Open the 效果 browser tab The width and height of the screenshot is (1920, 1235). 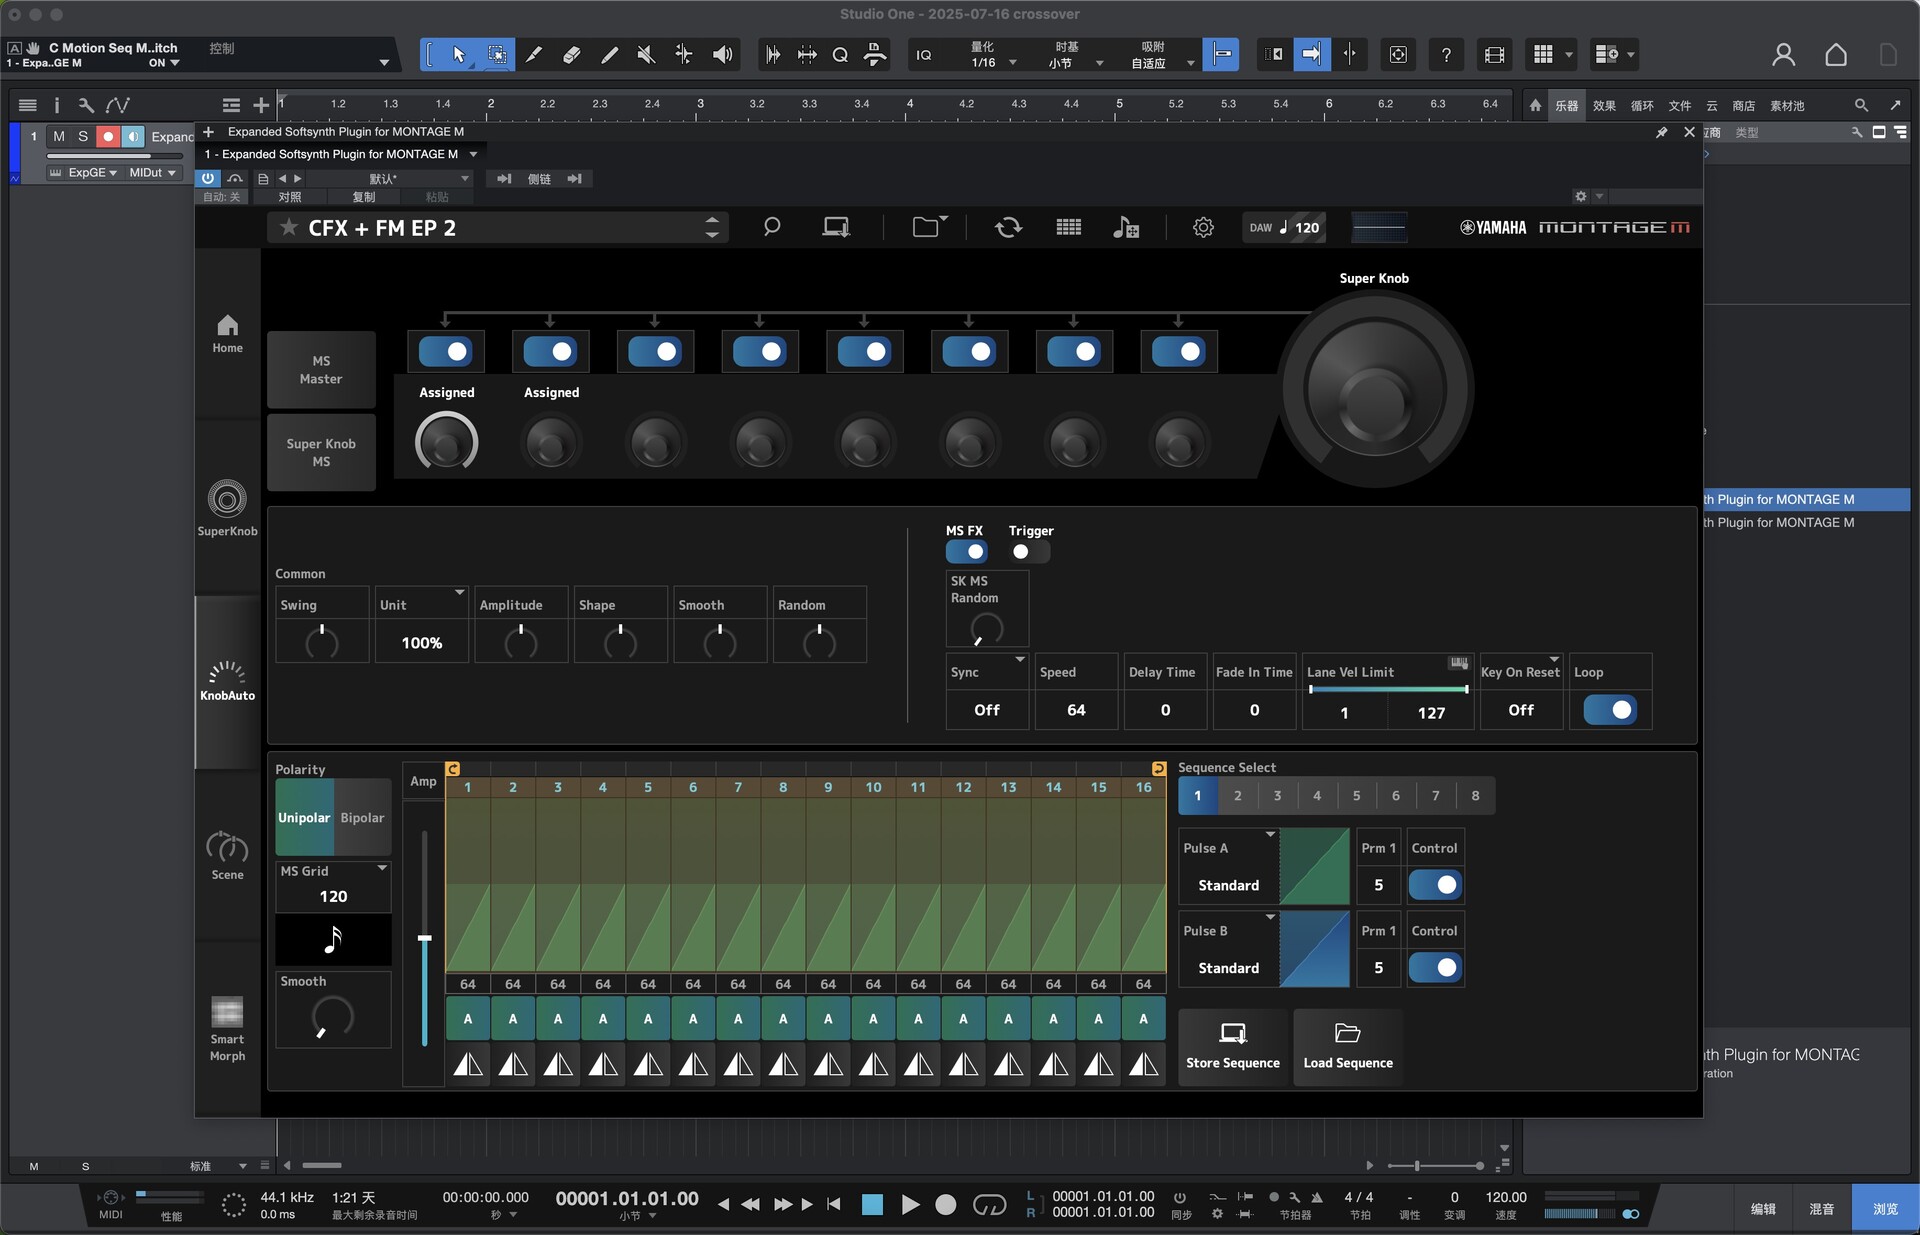pyautogui.click(x=1604, y=105)
